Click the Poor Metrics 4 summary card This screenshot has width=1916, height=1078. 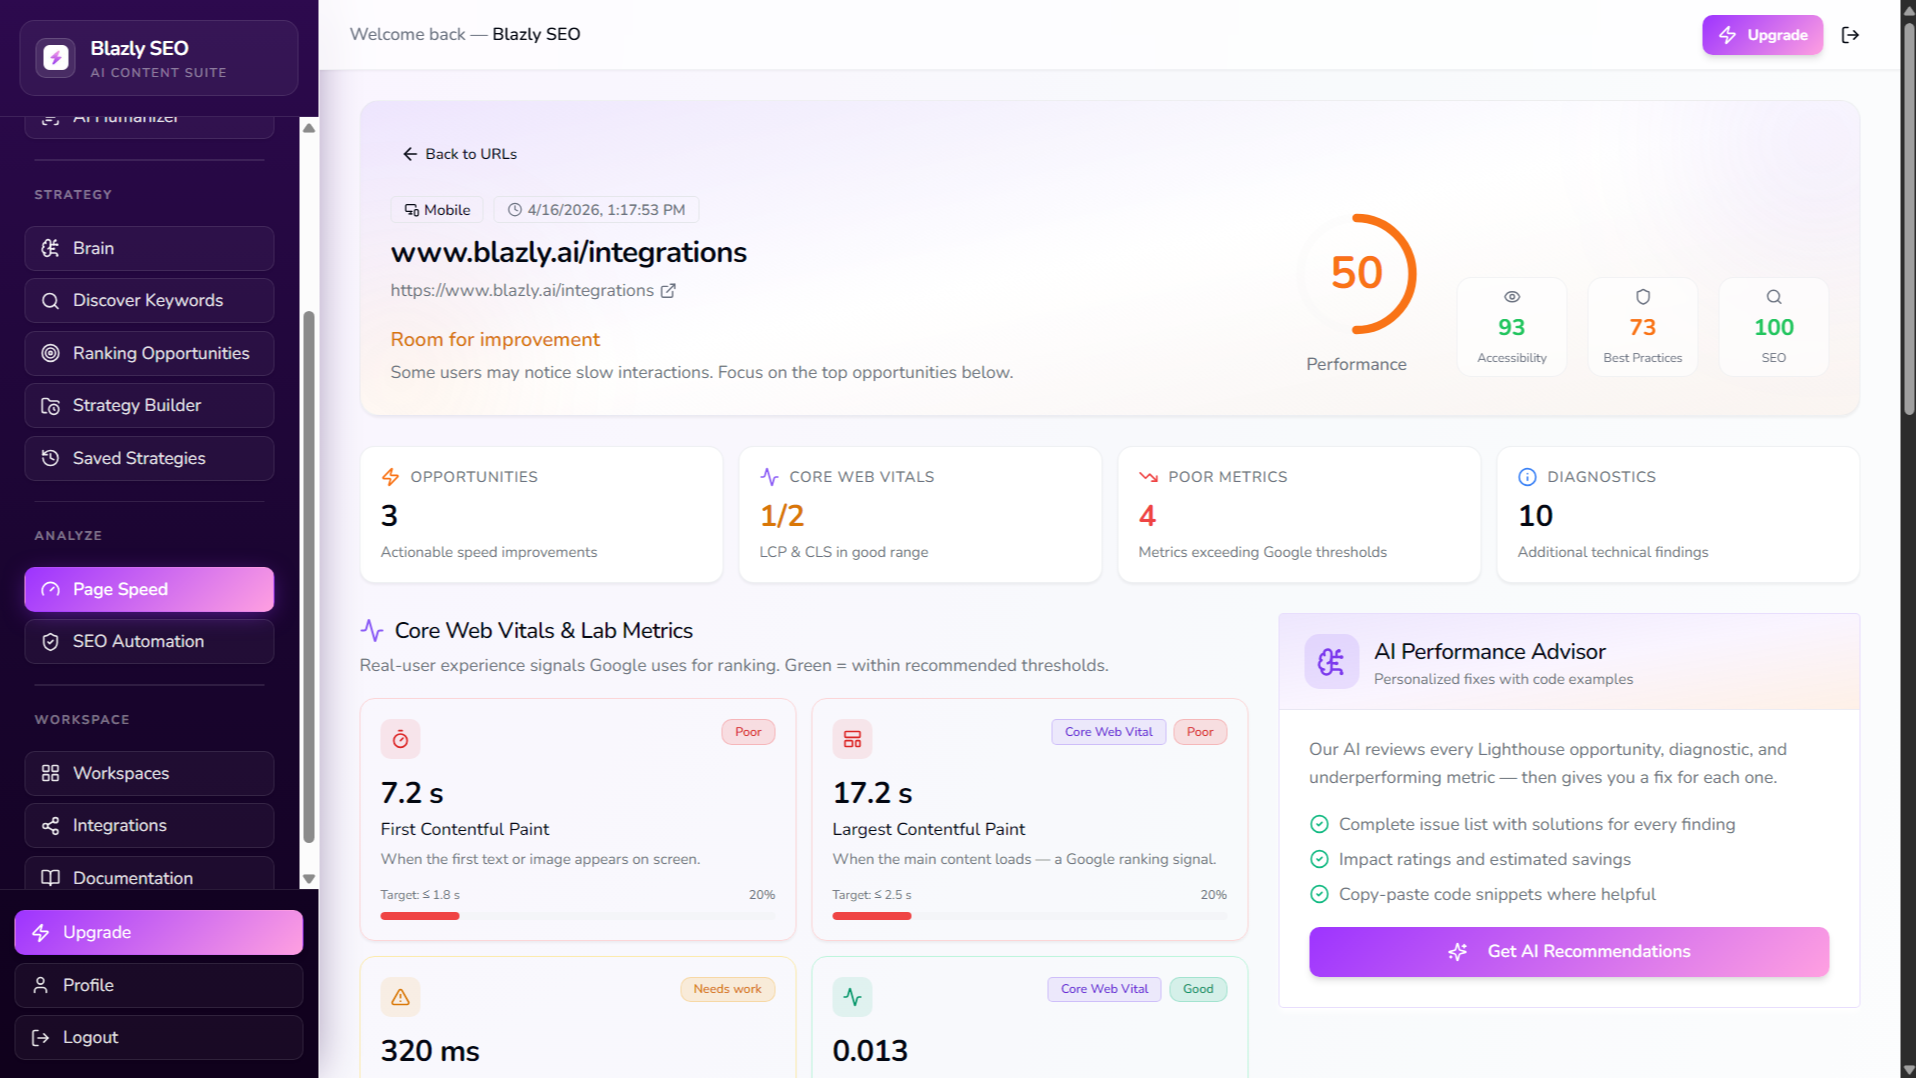pos(1299,514)
